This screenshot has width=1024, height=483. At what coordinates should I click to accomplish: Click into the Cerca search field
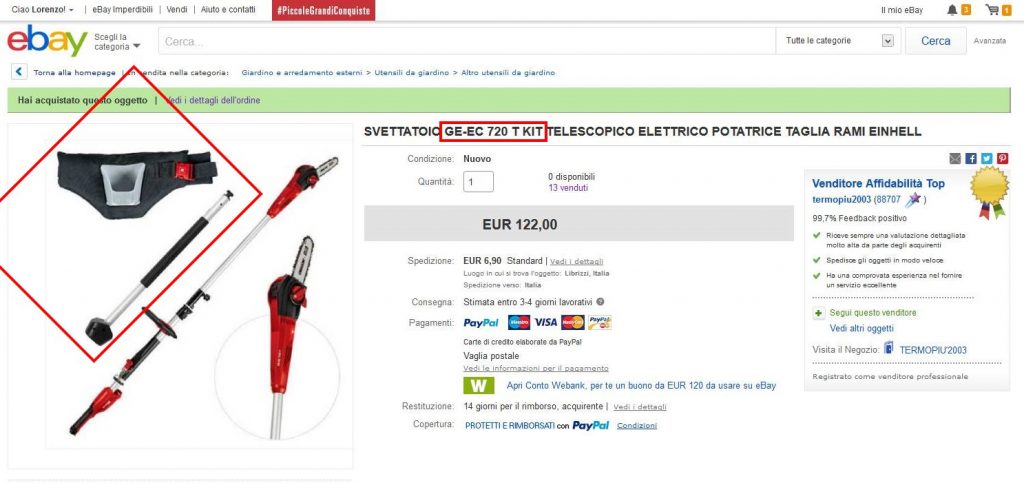point(466,41)
